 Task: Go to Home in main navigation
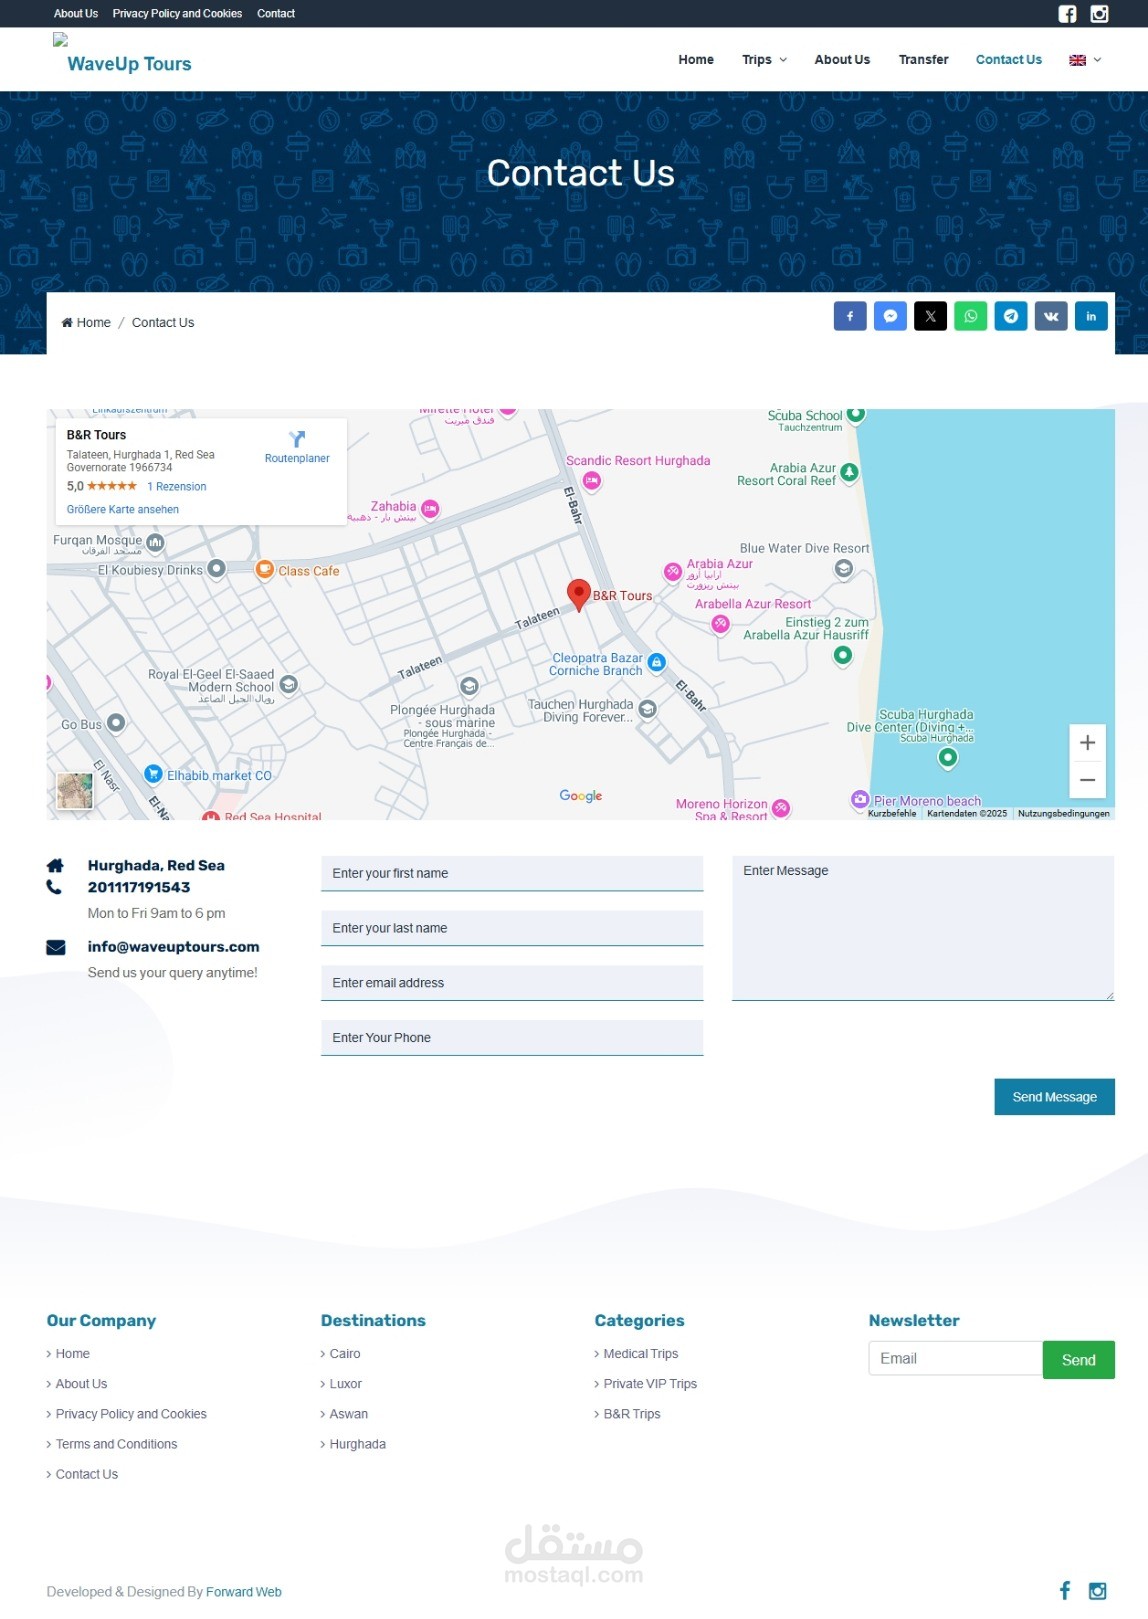click(696, 60)
